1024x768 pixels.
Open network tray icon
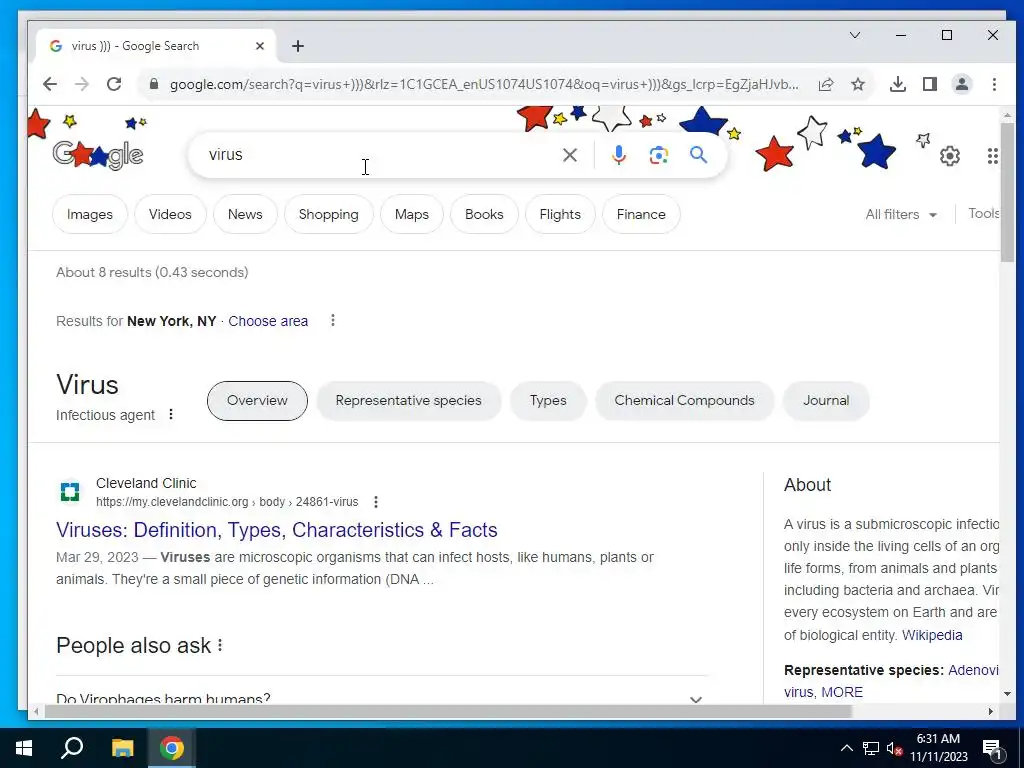(871, 748)
